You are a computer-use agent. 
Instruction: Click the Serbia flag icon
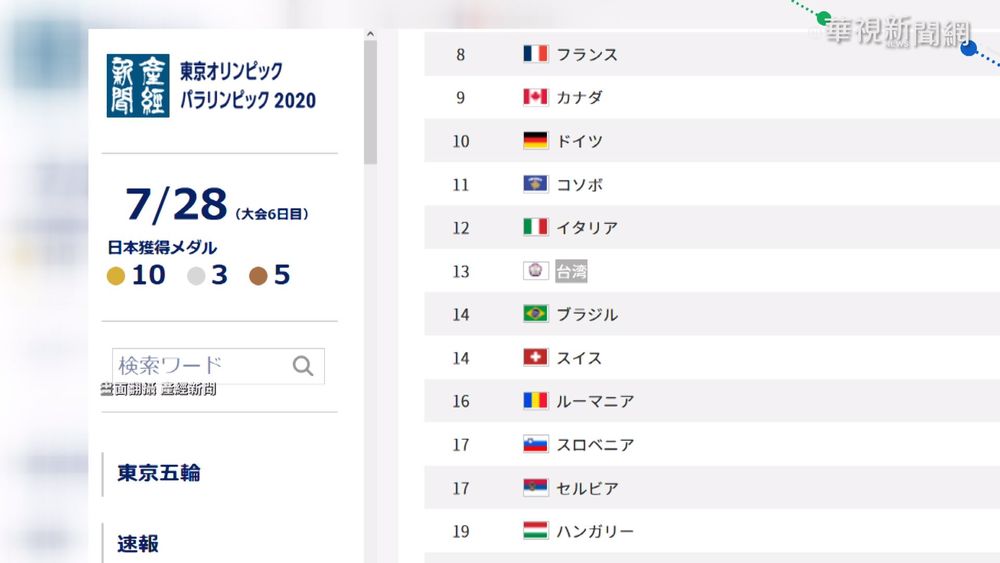535,488
